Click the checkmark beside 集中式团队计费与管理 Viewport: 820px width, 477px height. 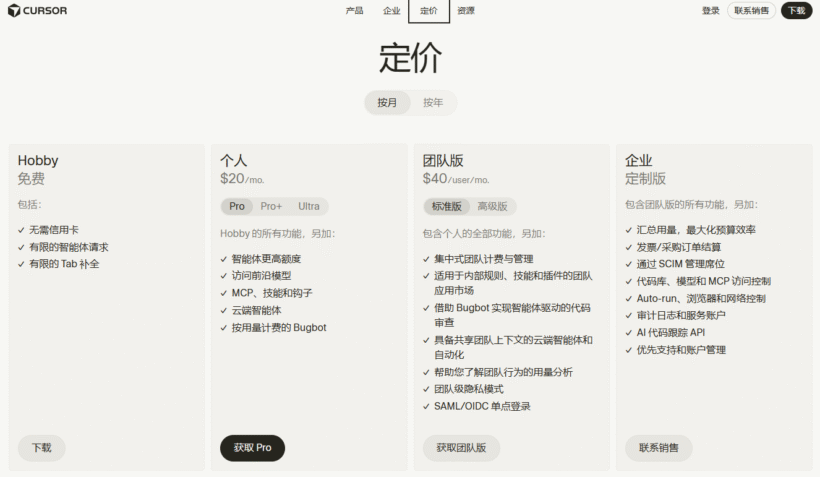[426, 259]
